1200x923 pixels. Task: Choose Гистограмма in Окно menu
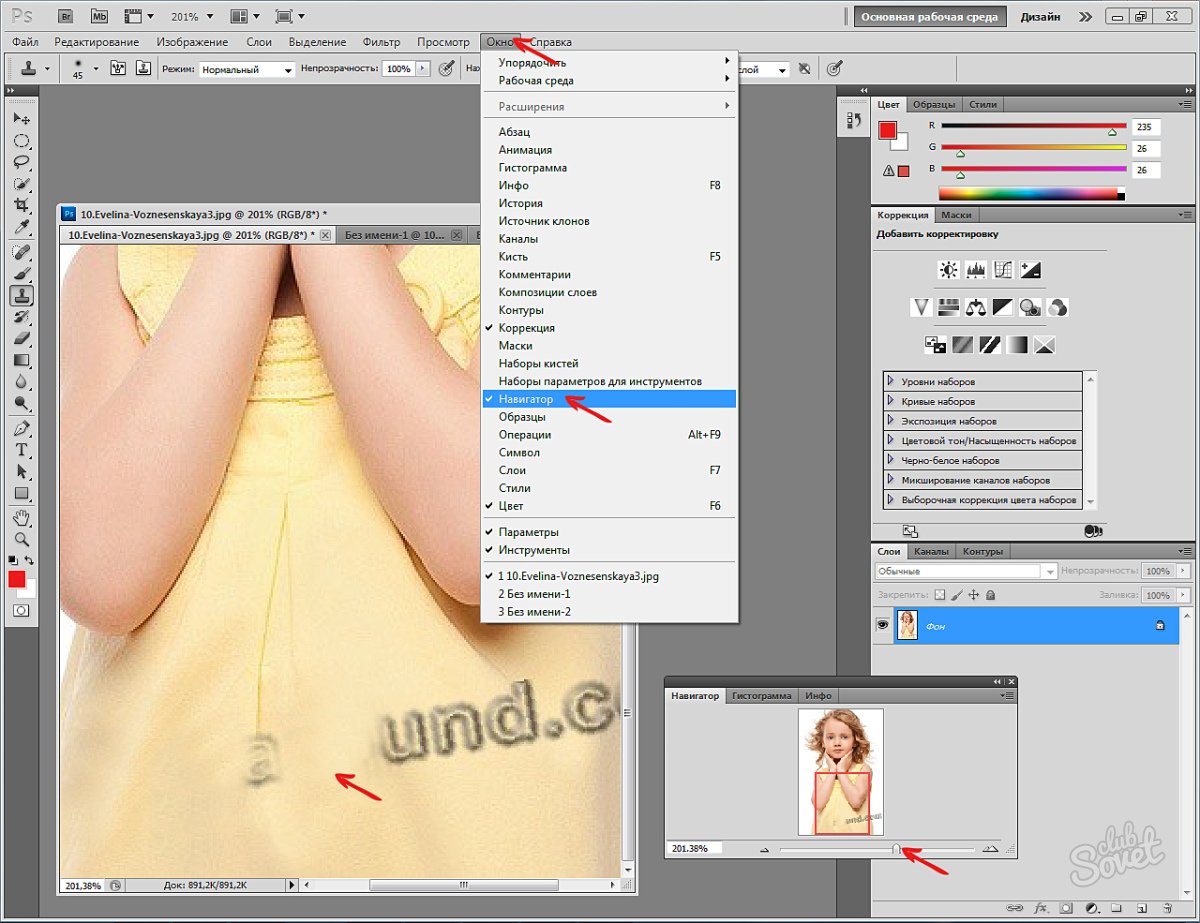point(608,168)
